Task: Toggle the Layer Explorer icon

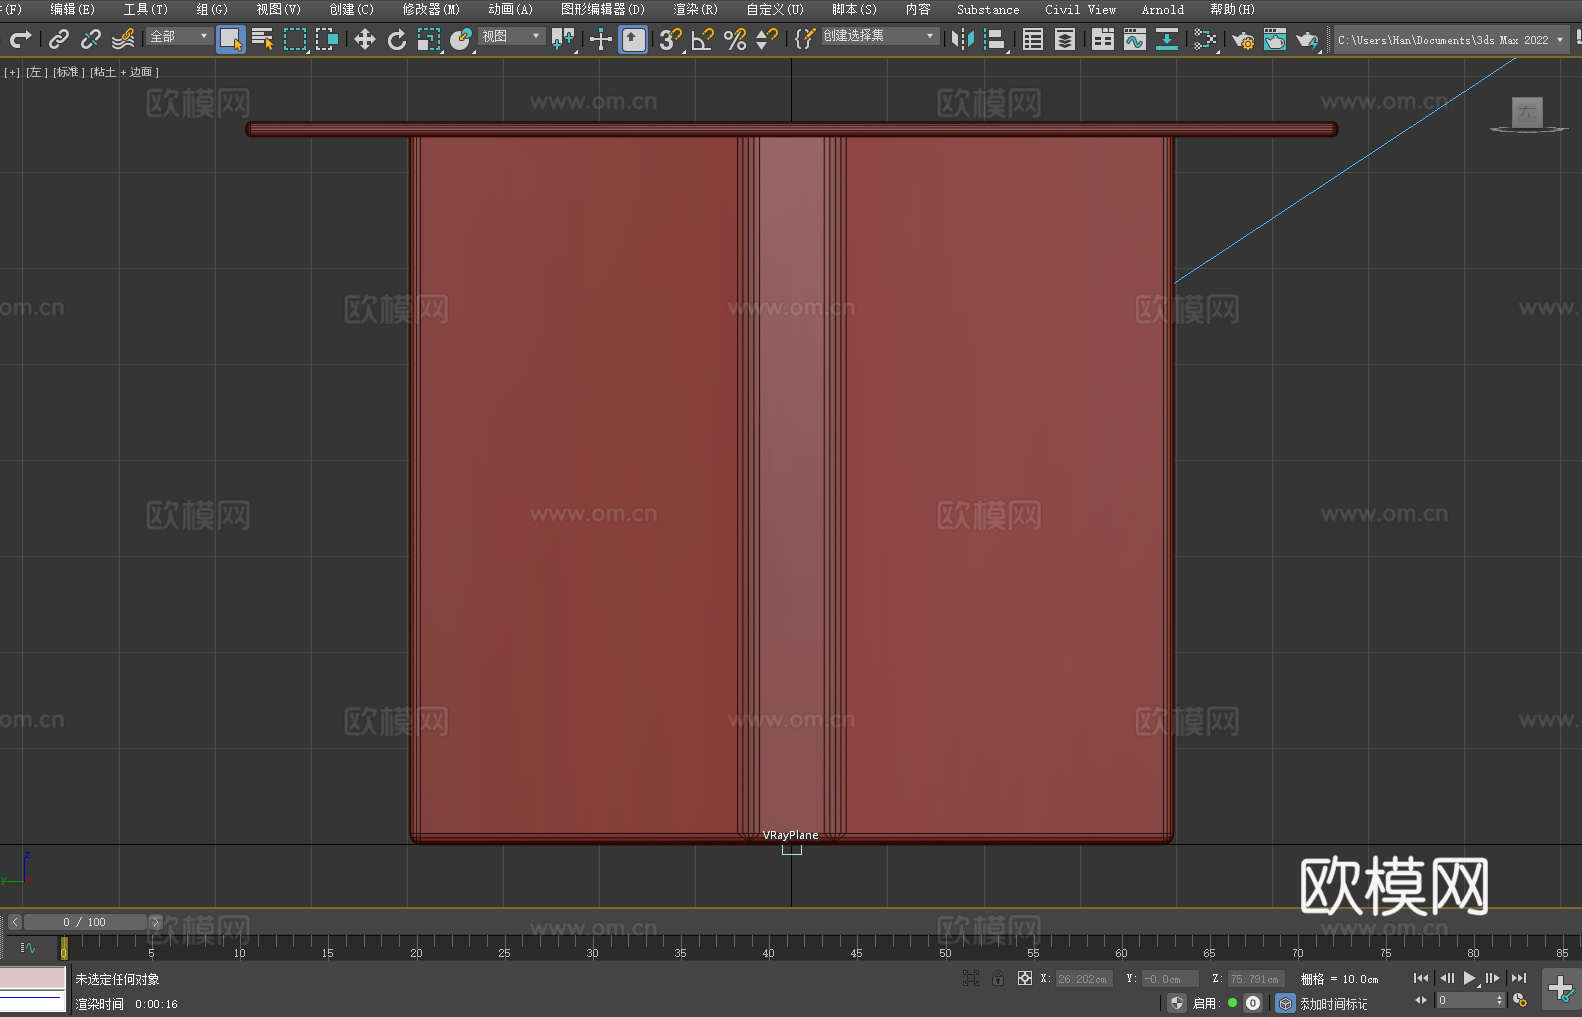Action: pos(1065,39)
